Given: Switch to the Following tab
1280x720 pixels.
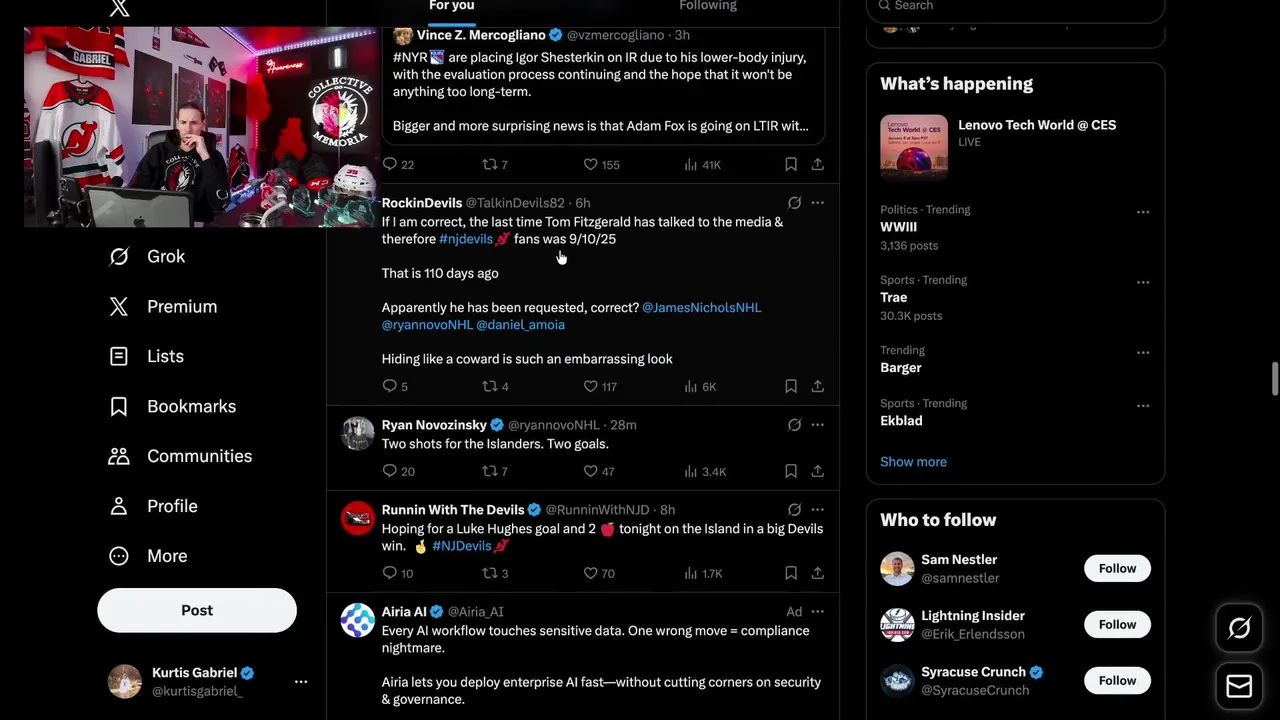Looking at the screenshot, I should 708,6.
